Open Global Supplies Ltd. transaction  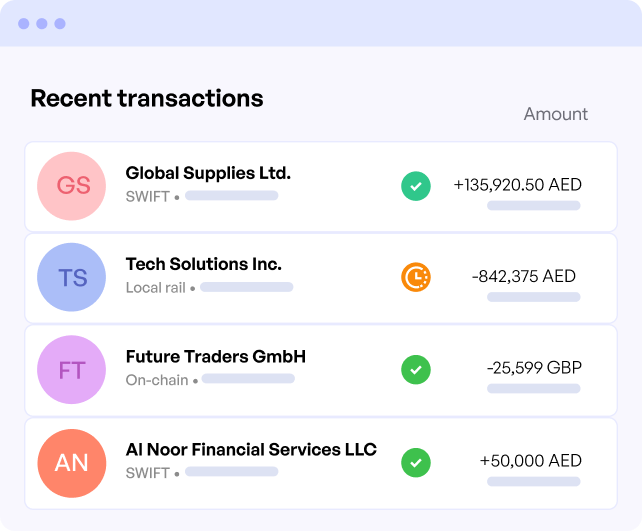[321, 187]
